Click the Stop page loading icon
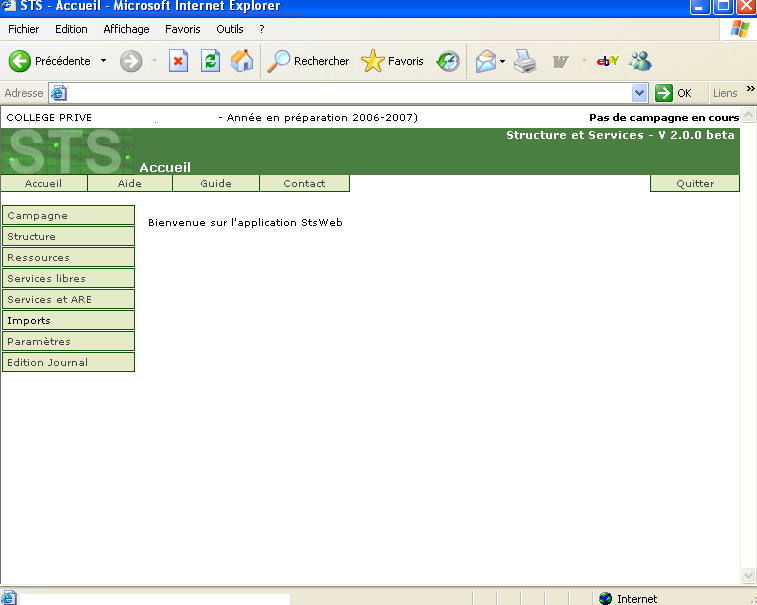The width and height of the screenshot is (757, 605). click(178, 61)
